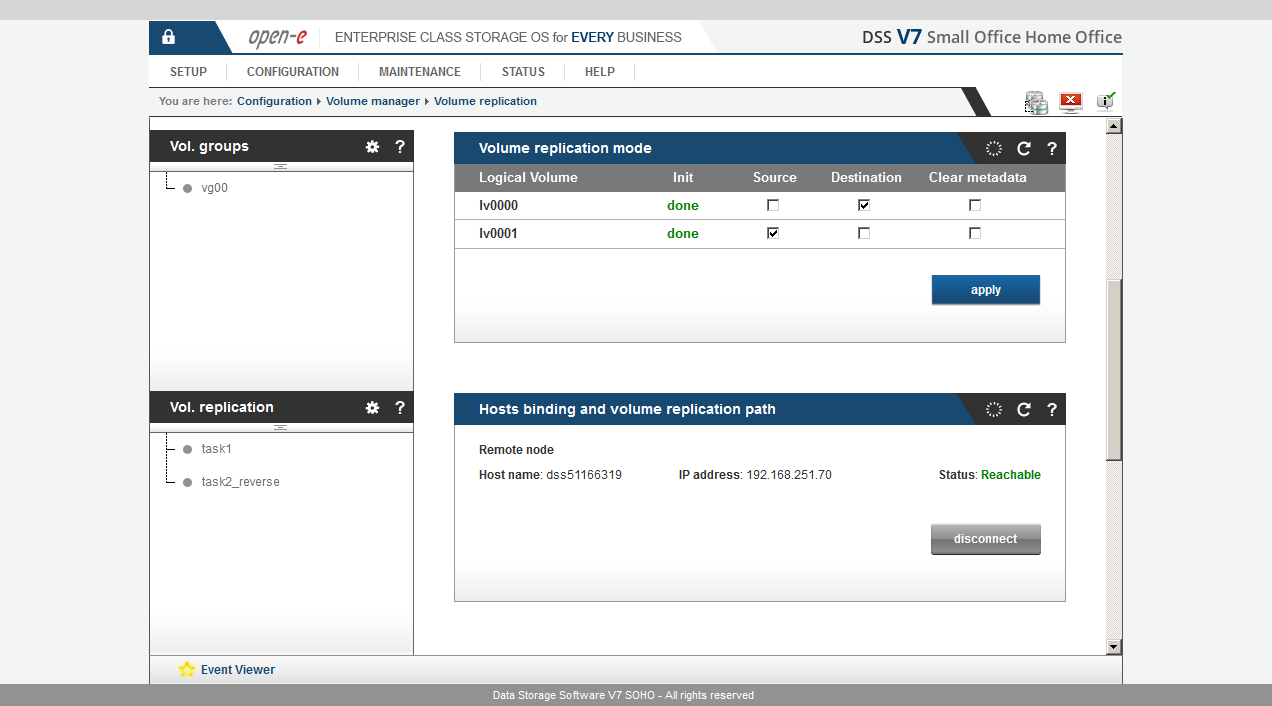Open the MAINTENANCE menu
This screenshot has width=1272, height=706.
point(420,72)
